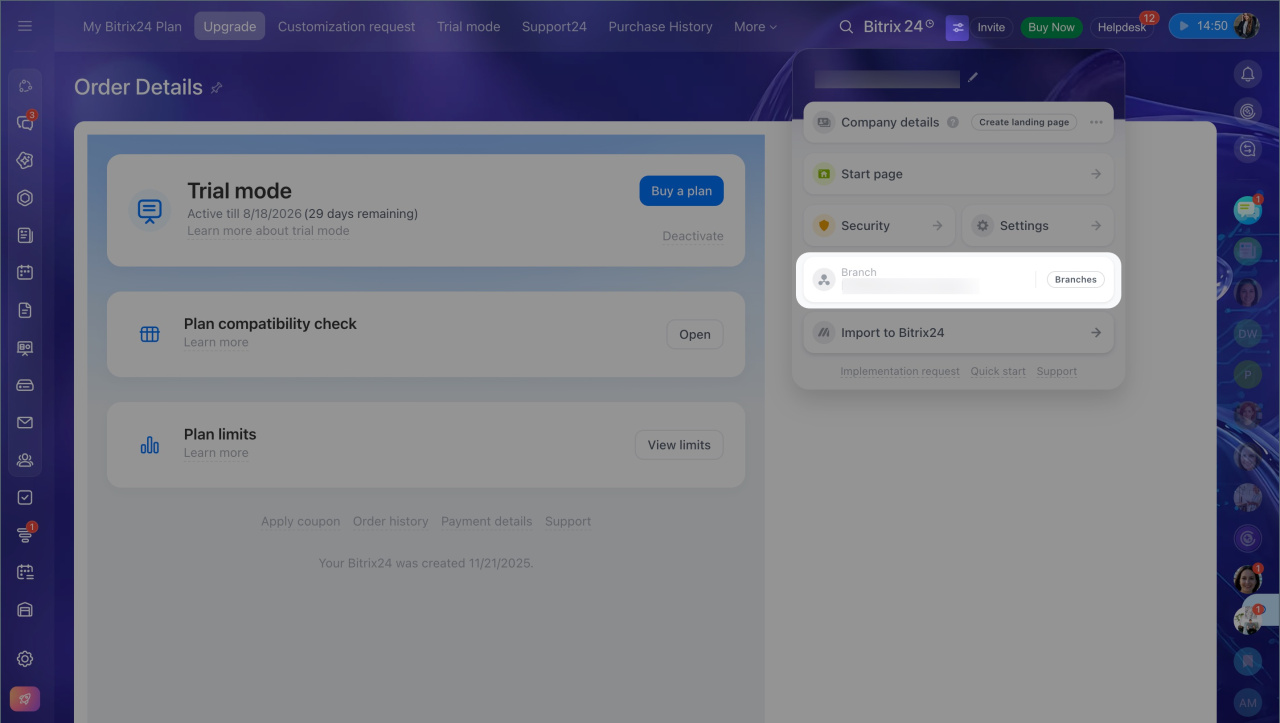Open the hamburger menu in the top bar
Viewport: 1280px width, 723px height.
pyautogui.click(x=25, y=26)
